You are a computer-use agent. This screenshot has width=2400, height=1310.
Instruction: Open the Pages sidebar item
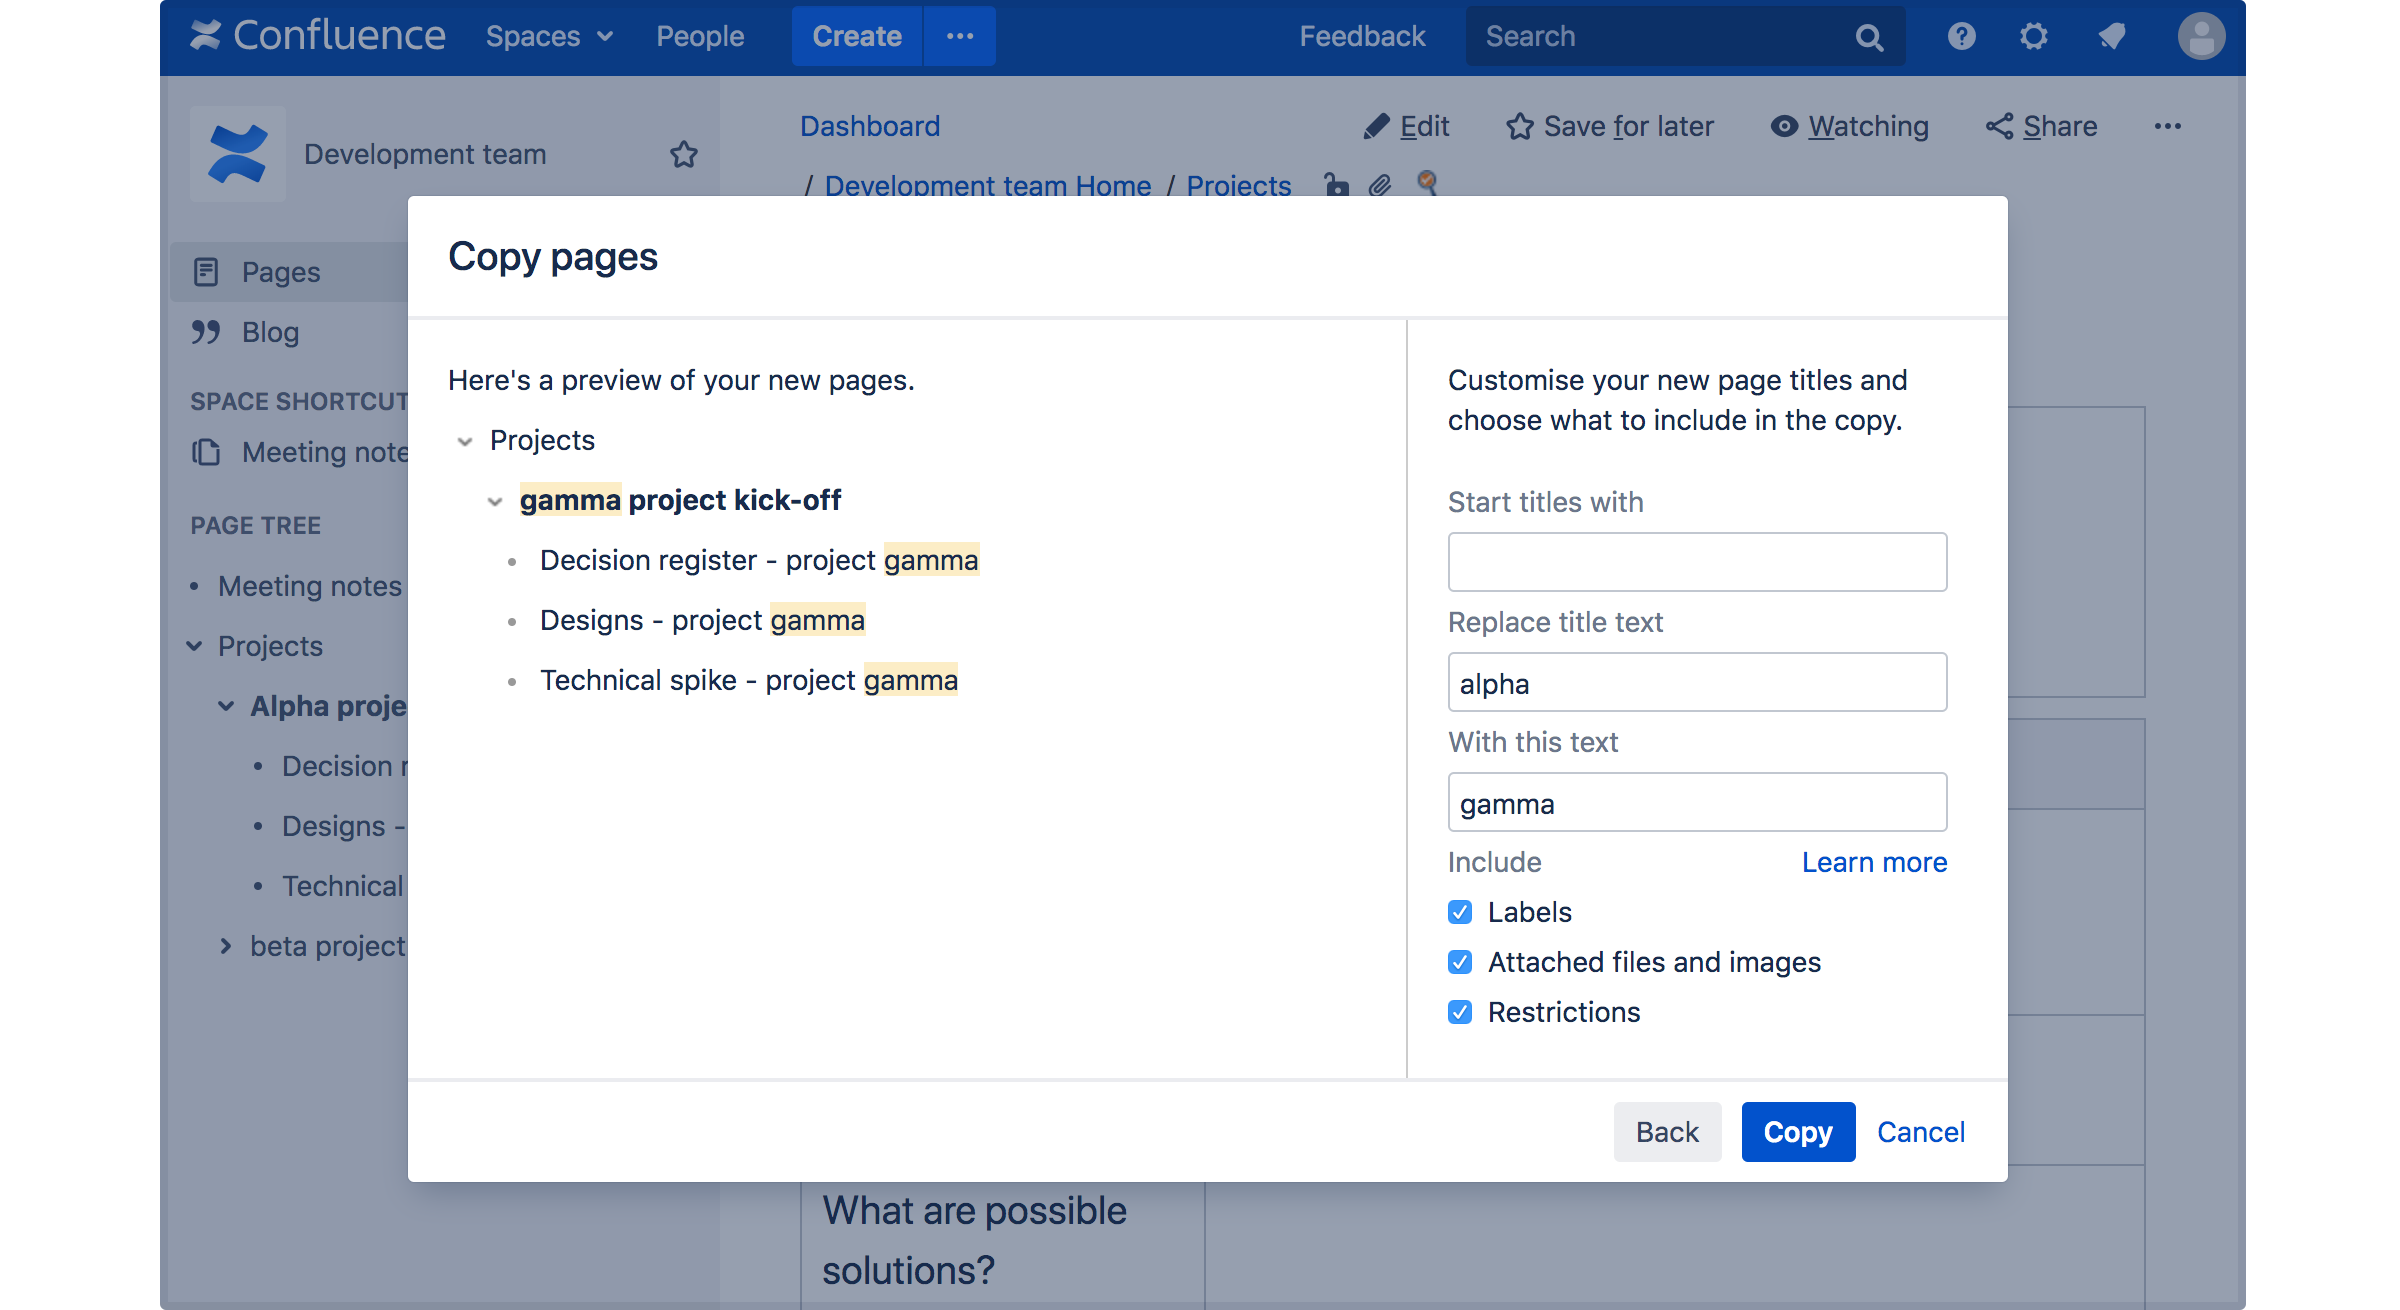coord(280,272)
